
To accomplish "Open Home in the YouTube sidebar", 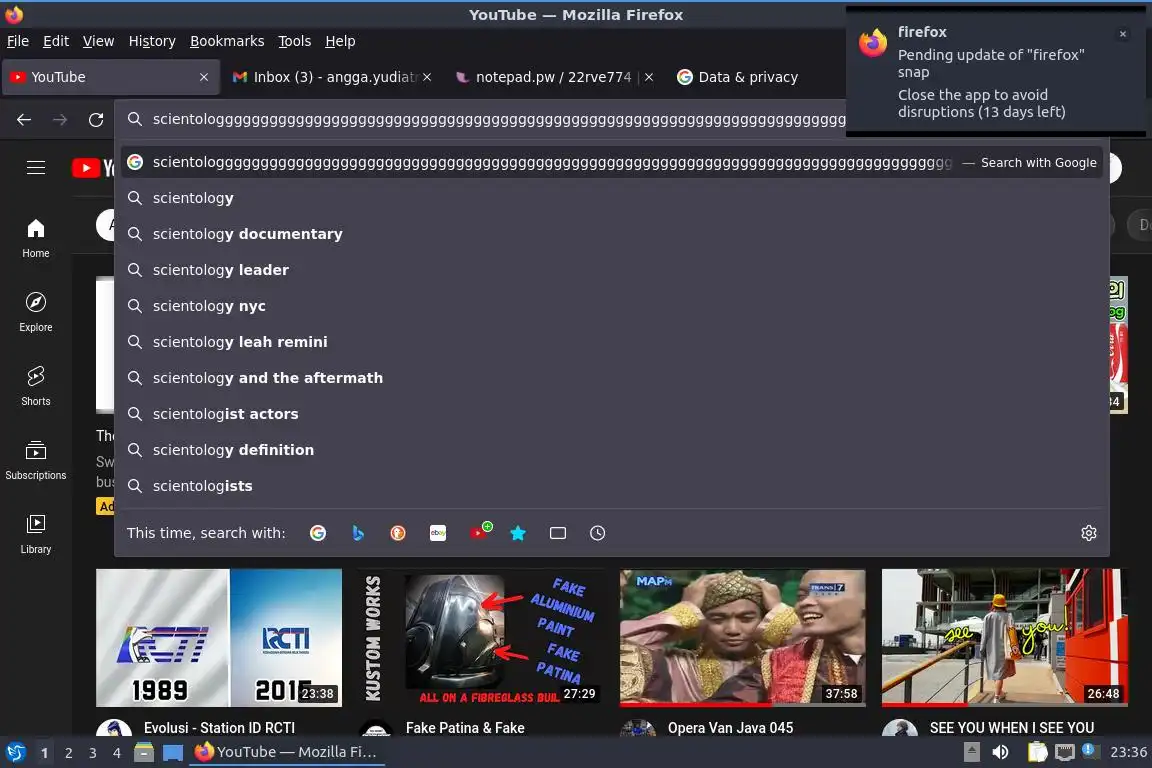I will pyautogui.click(x=35, y=239).
